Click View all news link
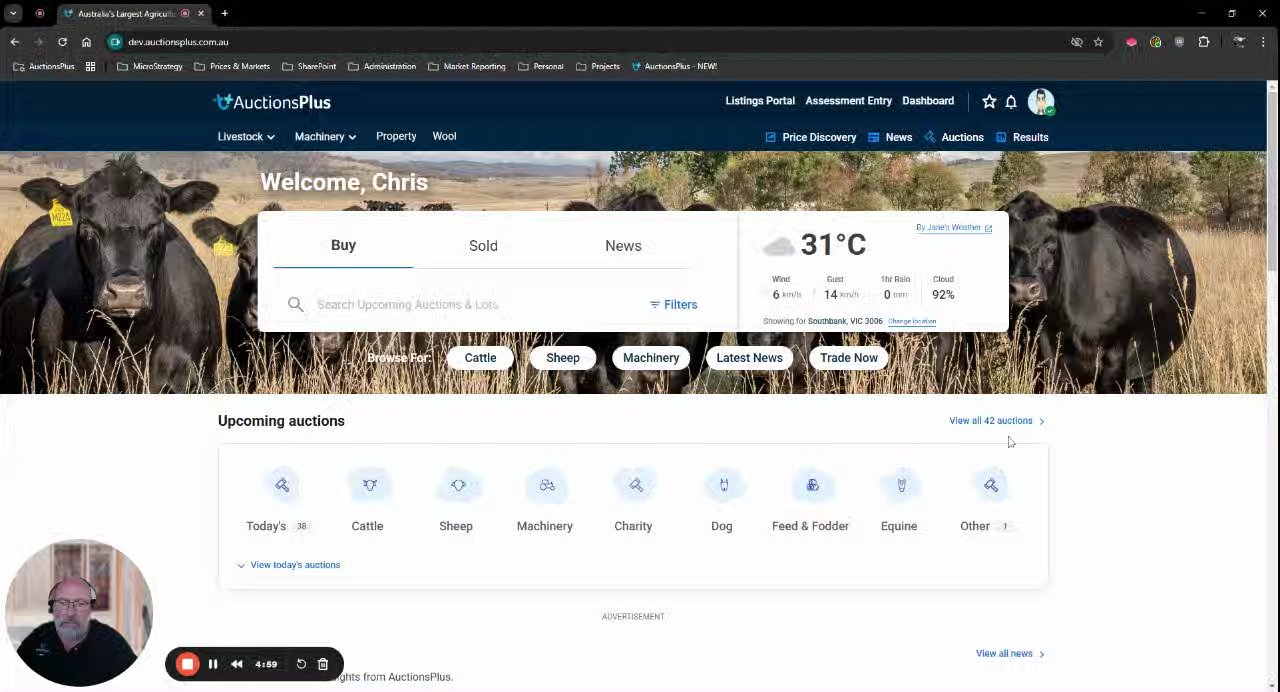This screenshot has width=1280, height=692. pos(1010,654)
